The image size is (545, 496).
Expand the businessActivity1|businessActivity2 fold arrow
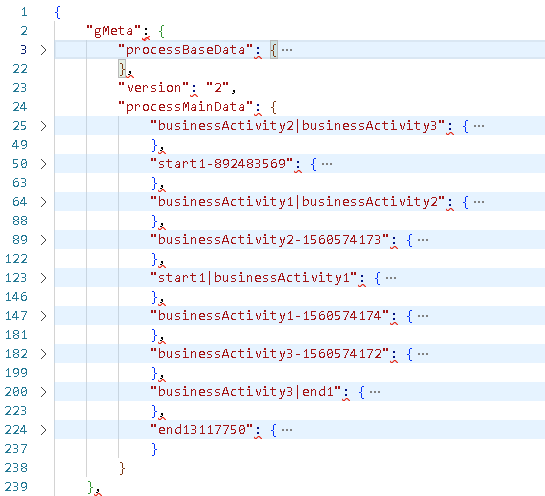tap(43, 202)
